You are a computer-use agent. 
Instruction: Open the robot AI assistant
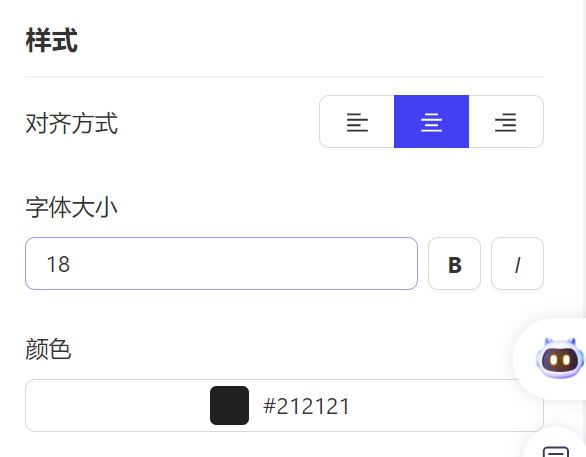559,359
